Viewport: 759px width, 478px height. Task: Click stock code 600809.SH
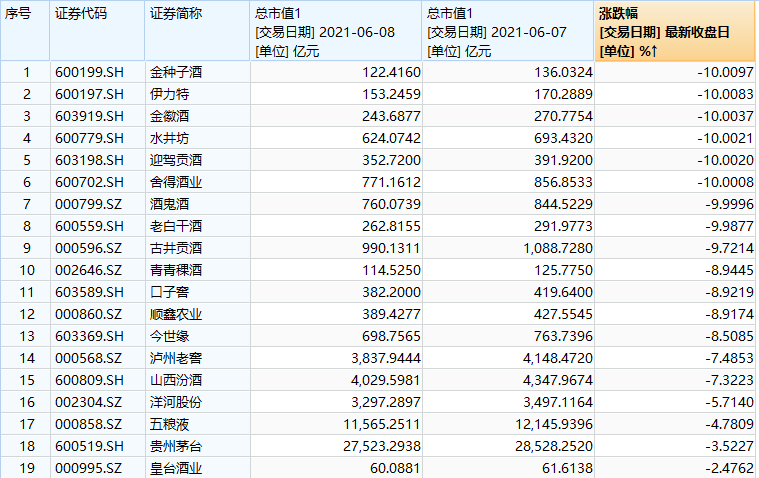(90, 380)
